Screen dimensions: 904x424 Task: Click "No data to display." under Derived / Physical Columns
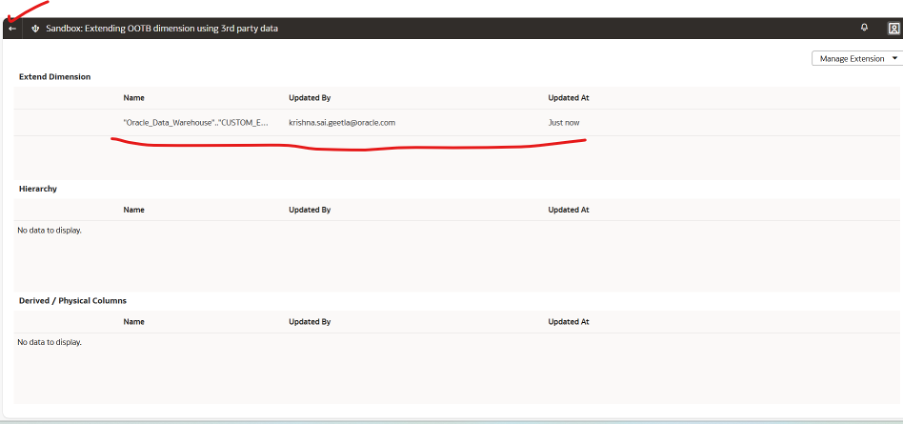coord(50,342)
